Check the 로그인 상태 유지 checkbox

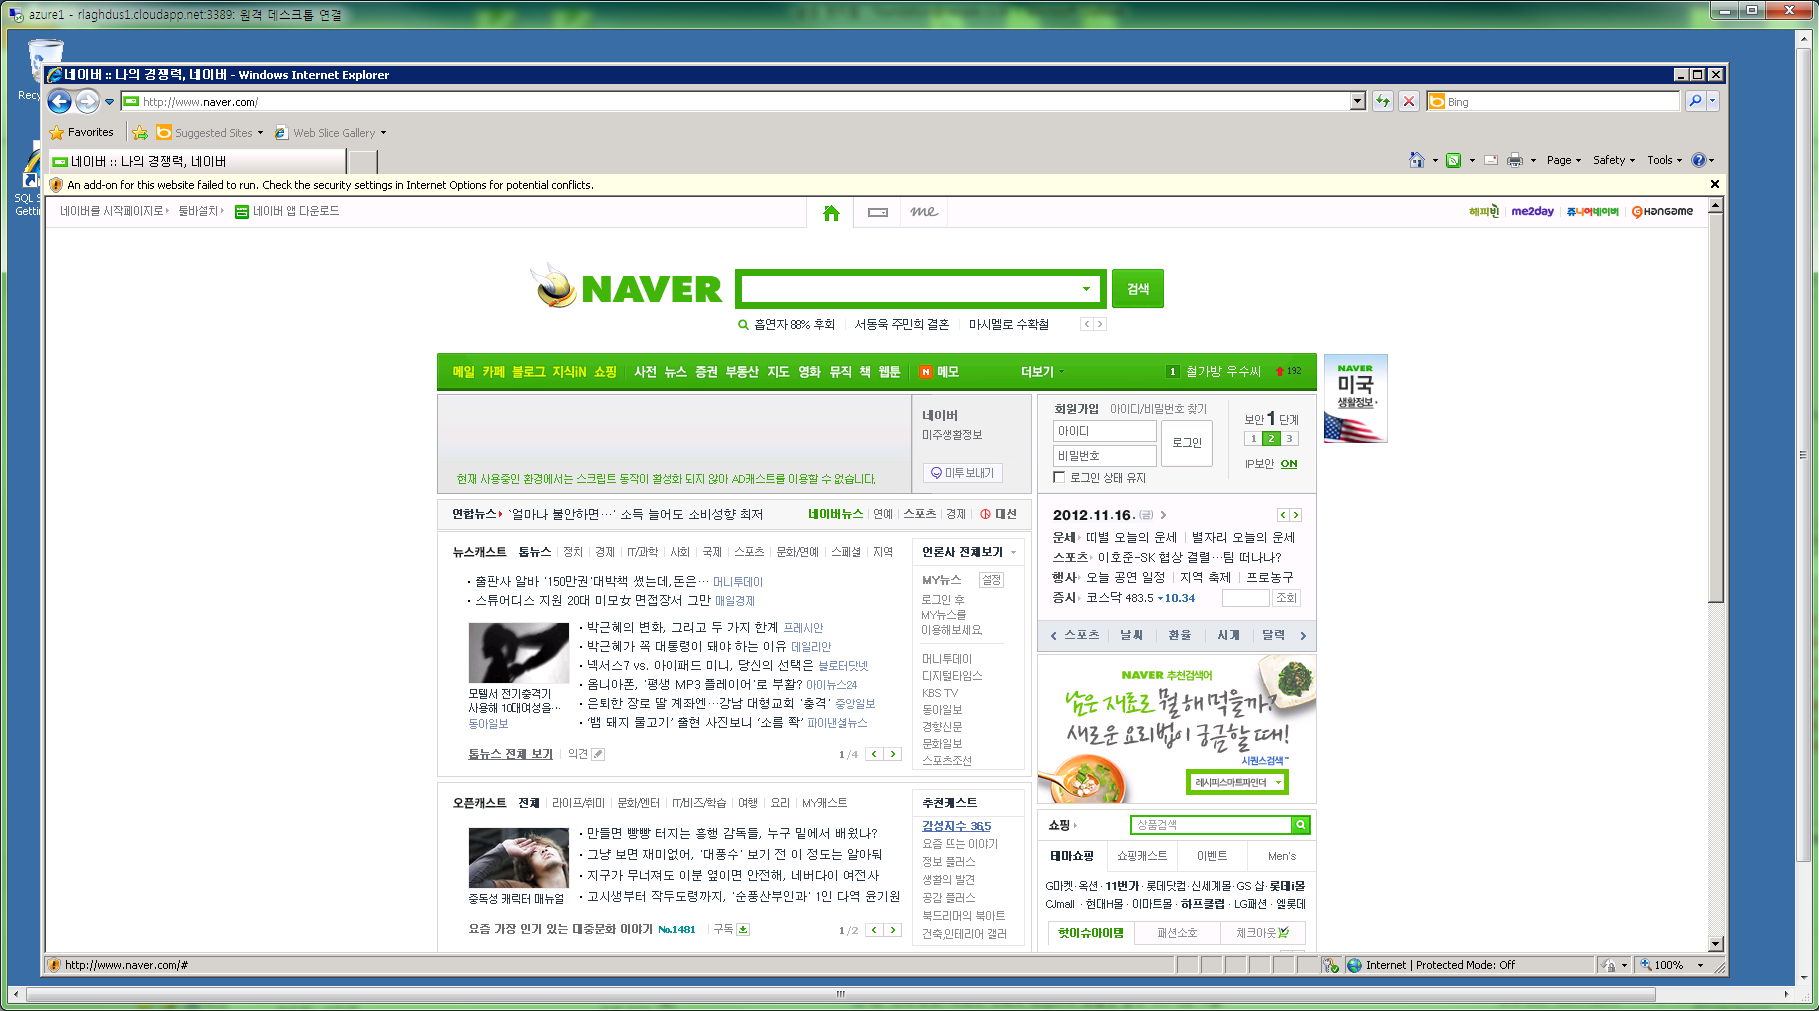point(1059,477)
